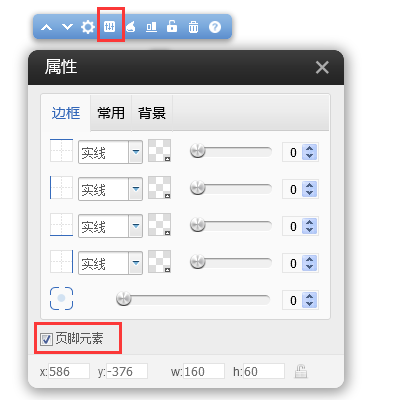Screen dimensions: 402x400
Task: Close the 属性 properties dialog
Action: (x=322, y=68)
